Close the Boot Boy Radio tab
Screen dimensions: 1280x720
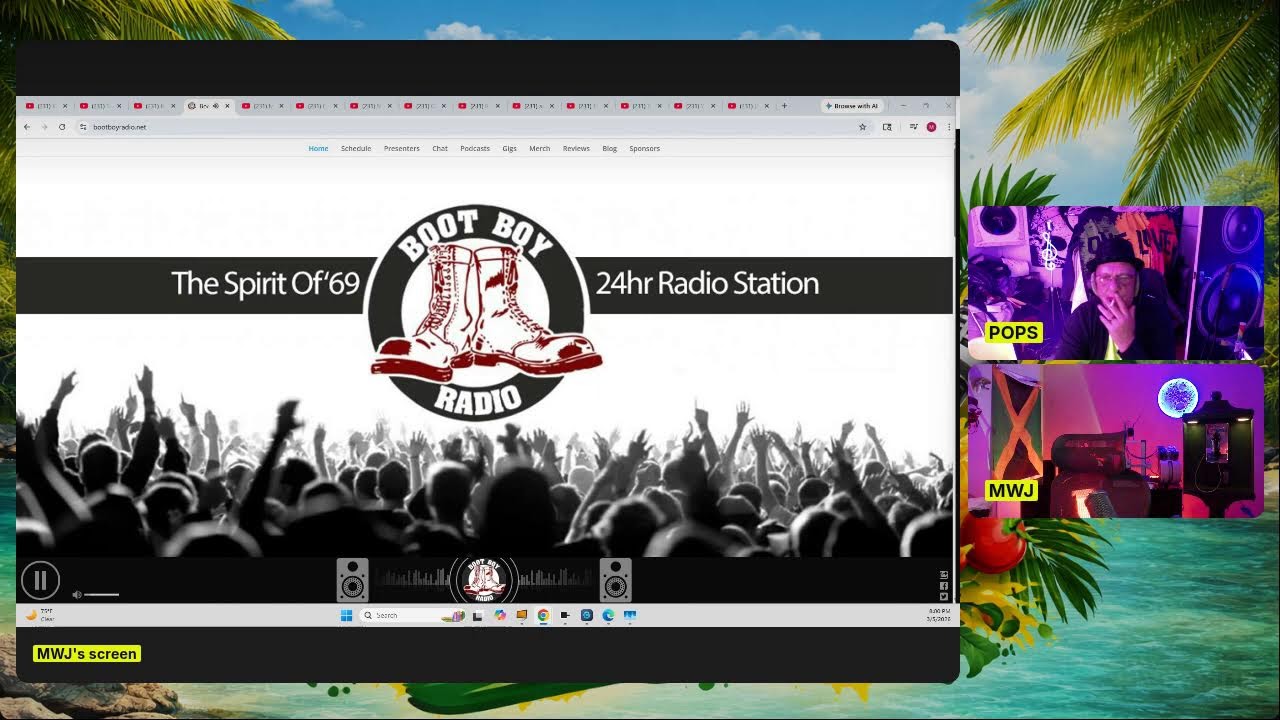227,106
